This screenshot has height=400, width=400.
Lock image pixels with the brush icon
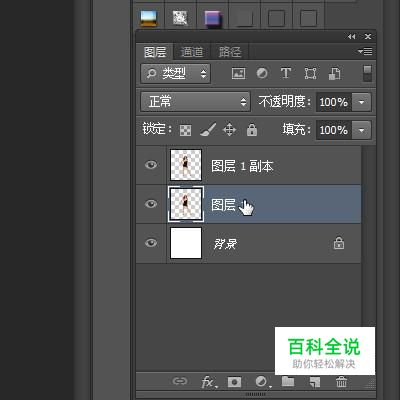208,130
